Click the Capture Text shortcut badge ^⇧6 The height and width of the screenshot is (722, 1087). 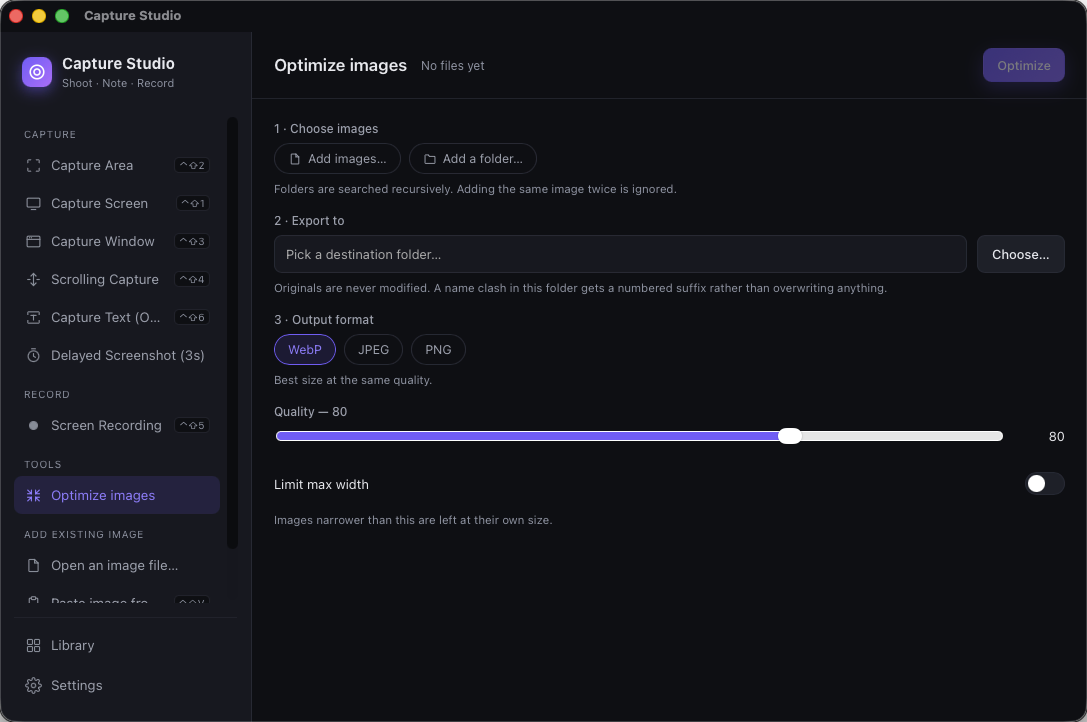click(x=192, y=318)
